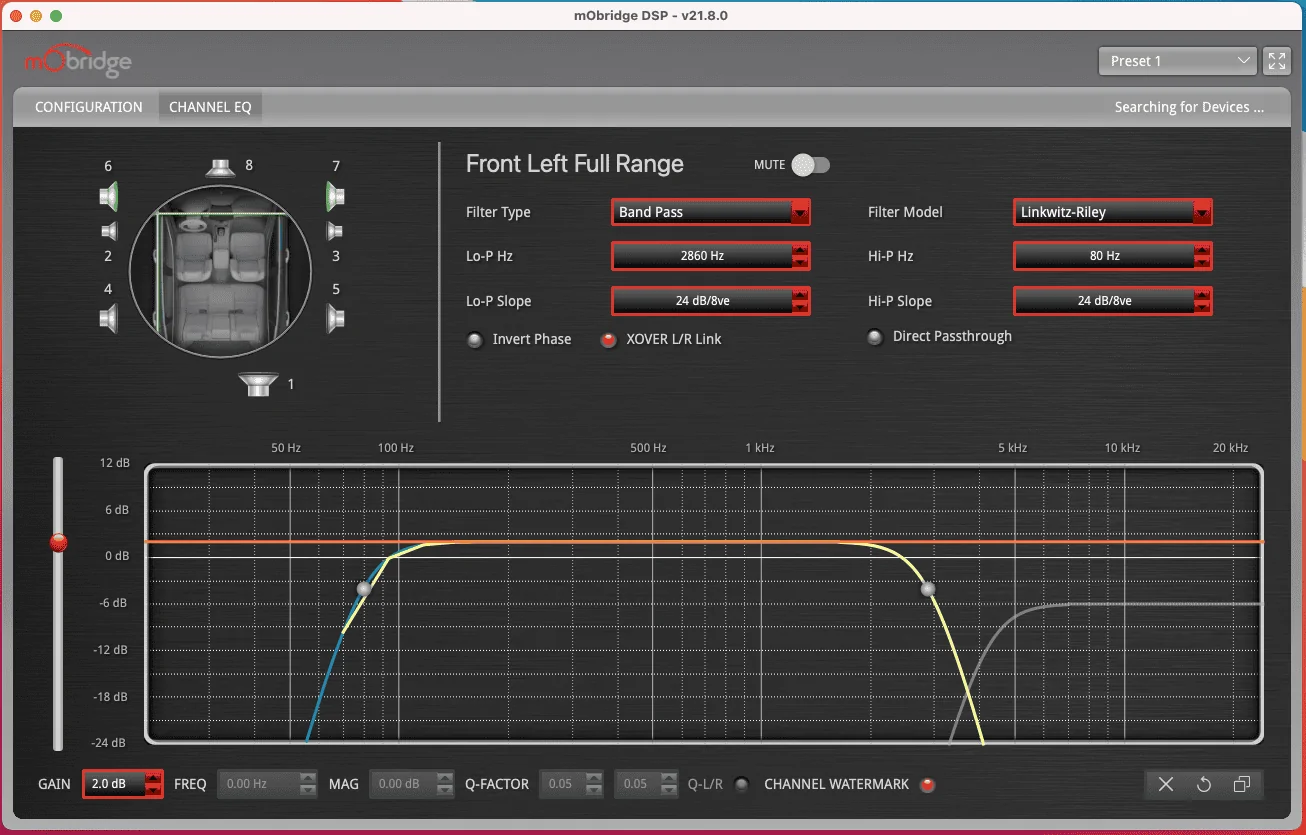Screen dimensions: 1306x835
Task: Select speaker channel 6 front left icon
Action: (x=110, y=196)
